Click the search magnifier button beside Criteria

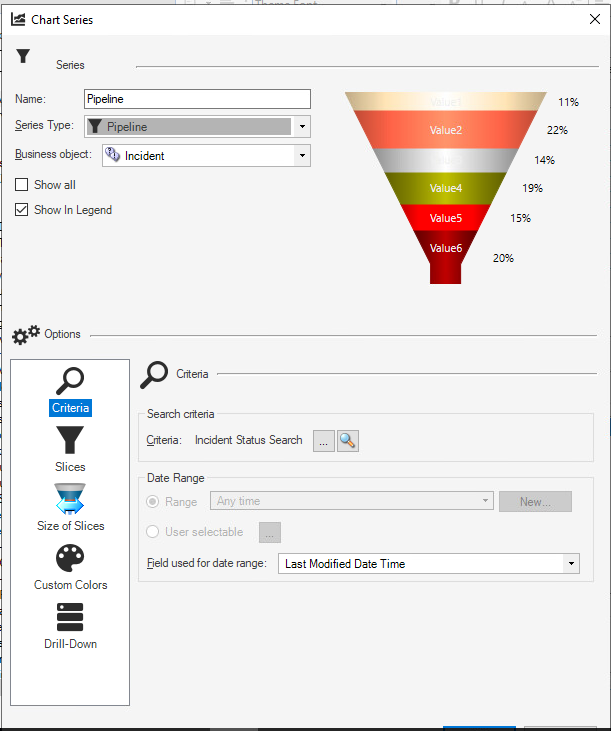click(x=348, y=441)
